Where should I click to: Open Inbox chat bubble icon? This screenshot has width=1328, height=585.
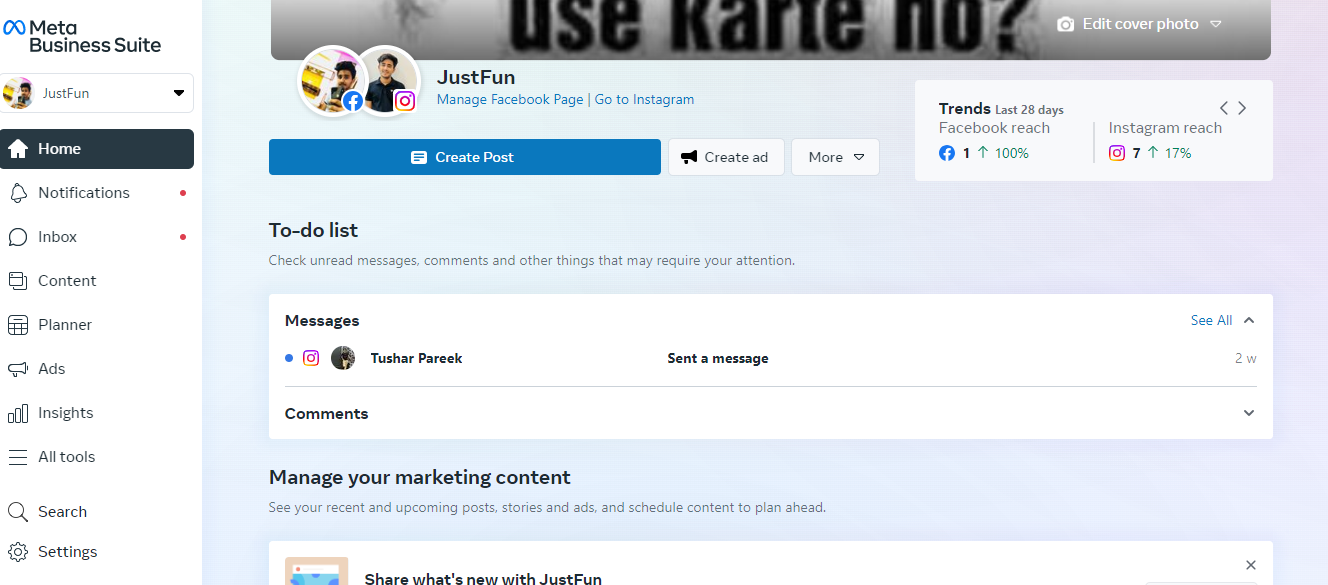[18, 237]
